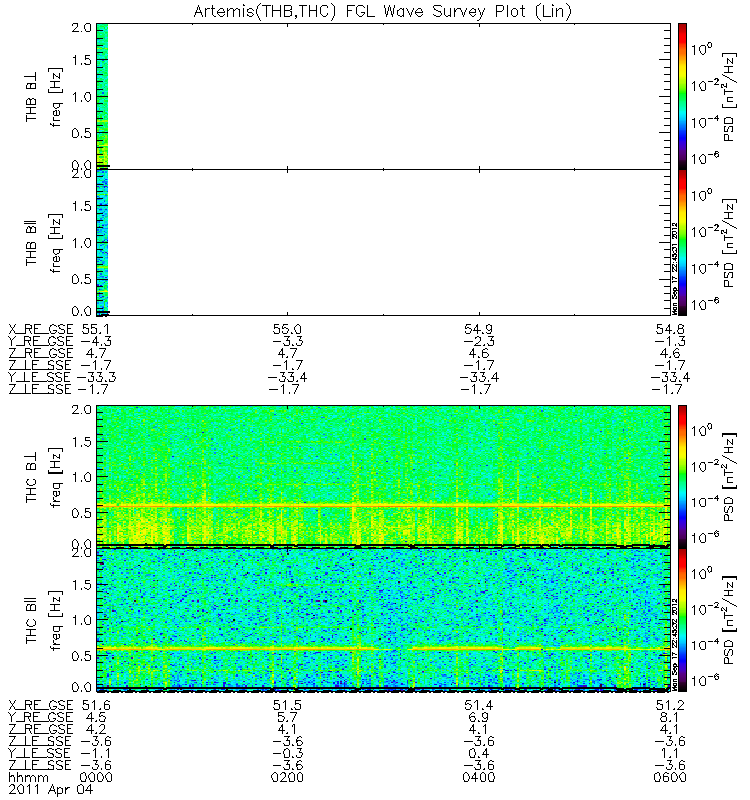Click the Y_LE_SSE value '0.4'

[479, 754]
